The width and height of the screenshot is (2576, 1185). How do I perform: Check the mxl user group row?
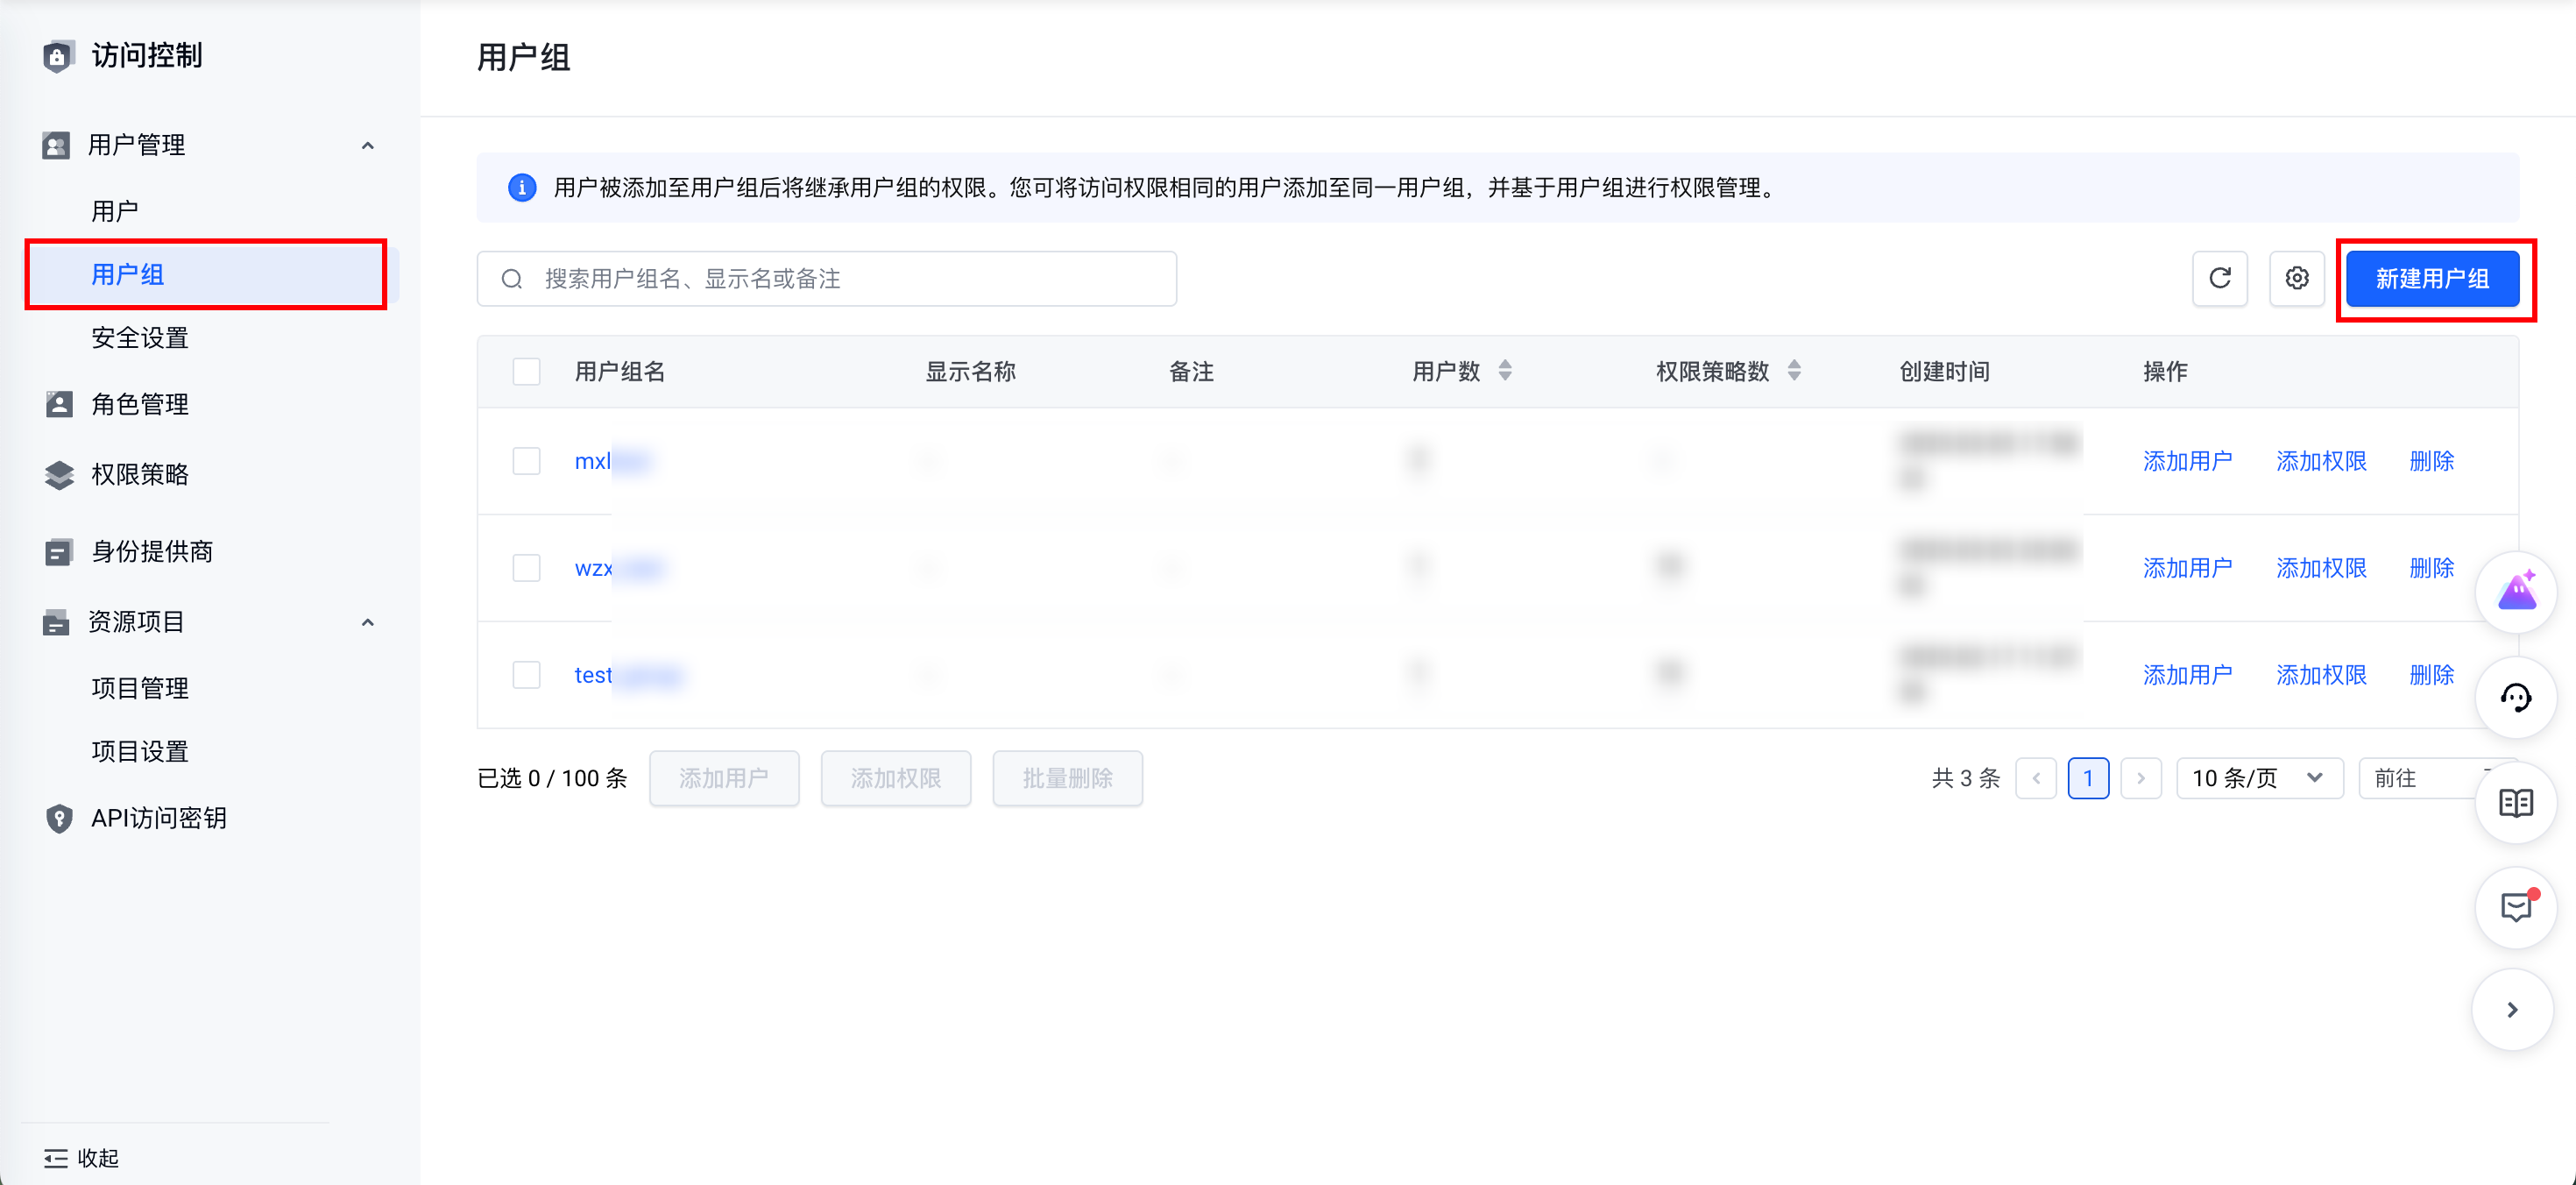point(526,461)
